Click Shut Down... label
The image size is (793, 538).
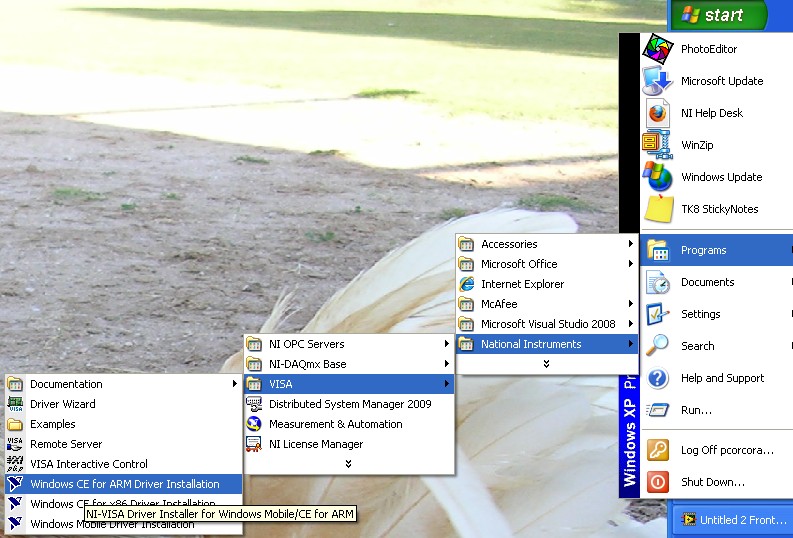(713, 482)
